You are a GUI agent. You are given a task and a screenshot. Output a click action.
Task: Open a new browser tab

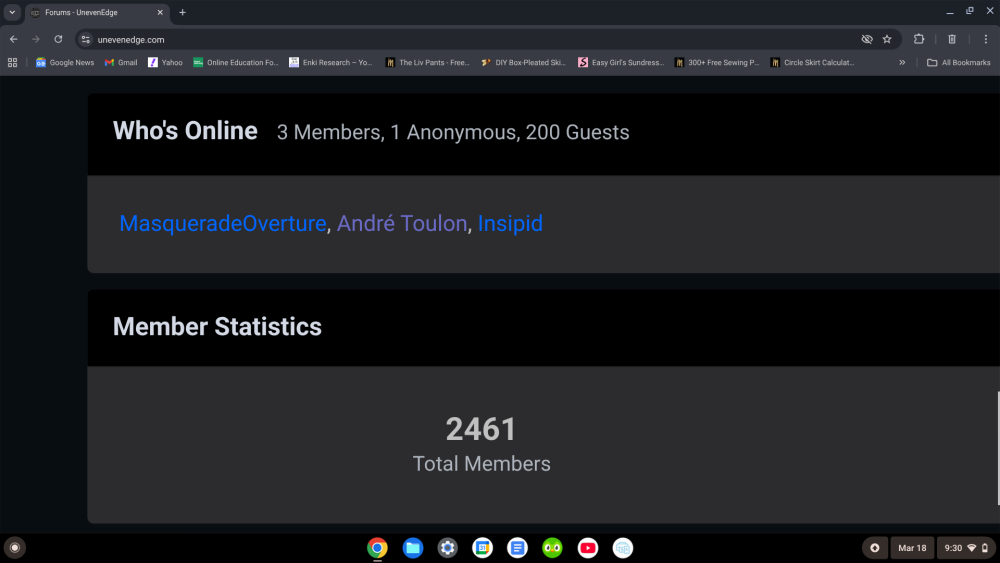(x=182, y=13)
